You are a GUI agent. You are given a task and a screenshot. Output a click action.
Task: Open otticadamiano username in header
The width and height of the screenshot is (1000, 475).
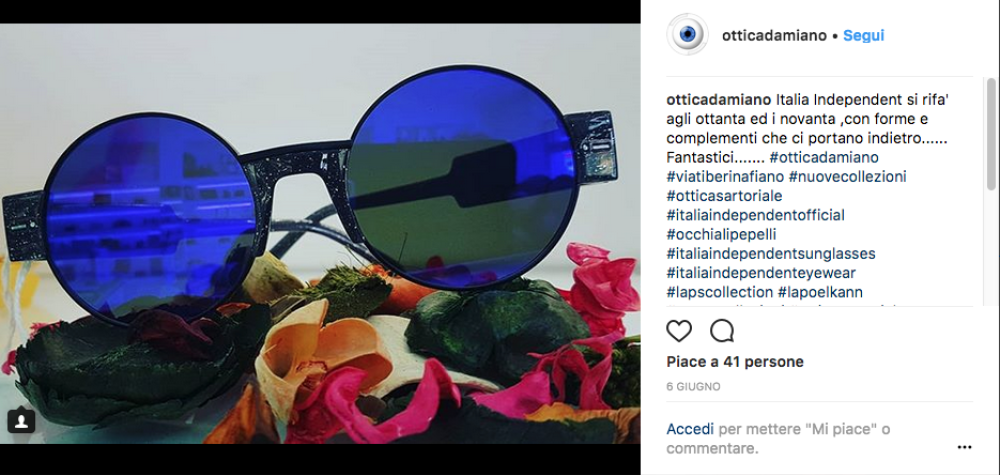pyautogui.click(x=774, y=36)
